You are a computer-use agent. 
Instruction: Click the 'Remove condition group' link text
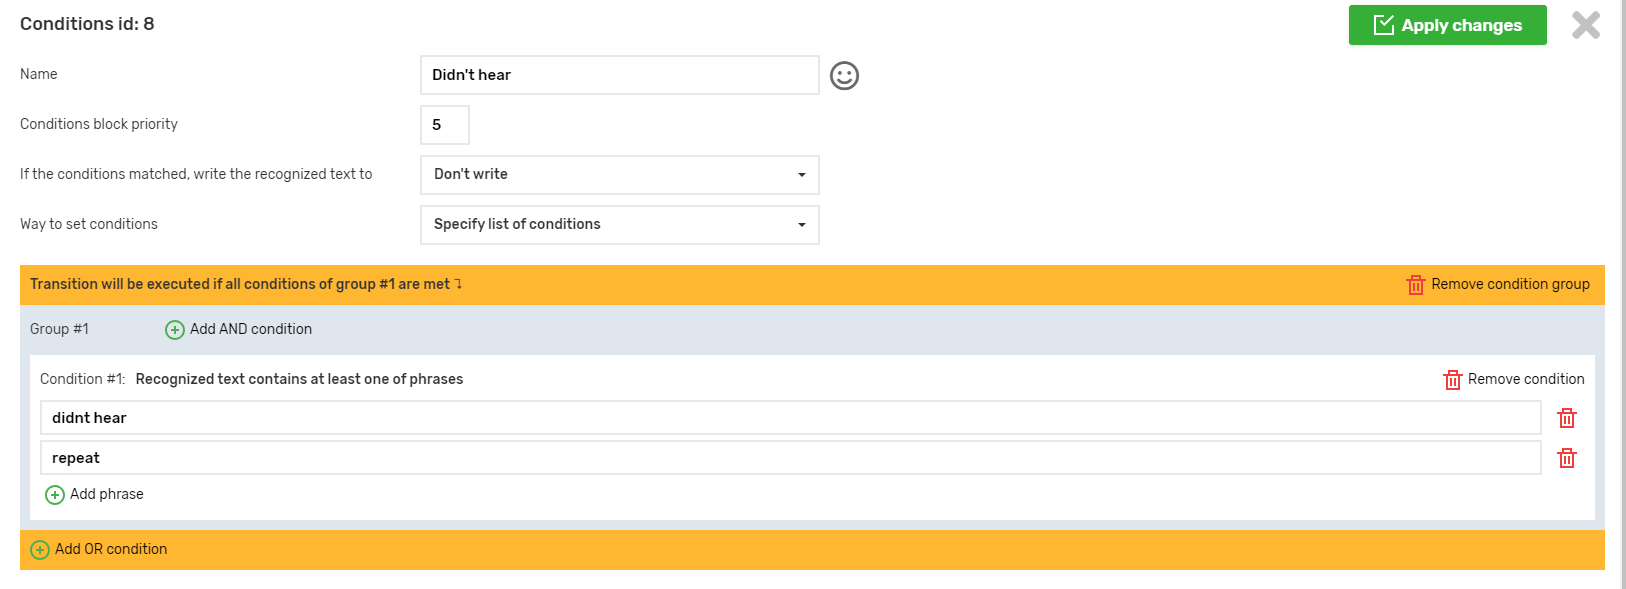1510,284
